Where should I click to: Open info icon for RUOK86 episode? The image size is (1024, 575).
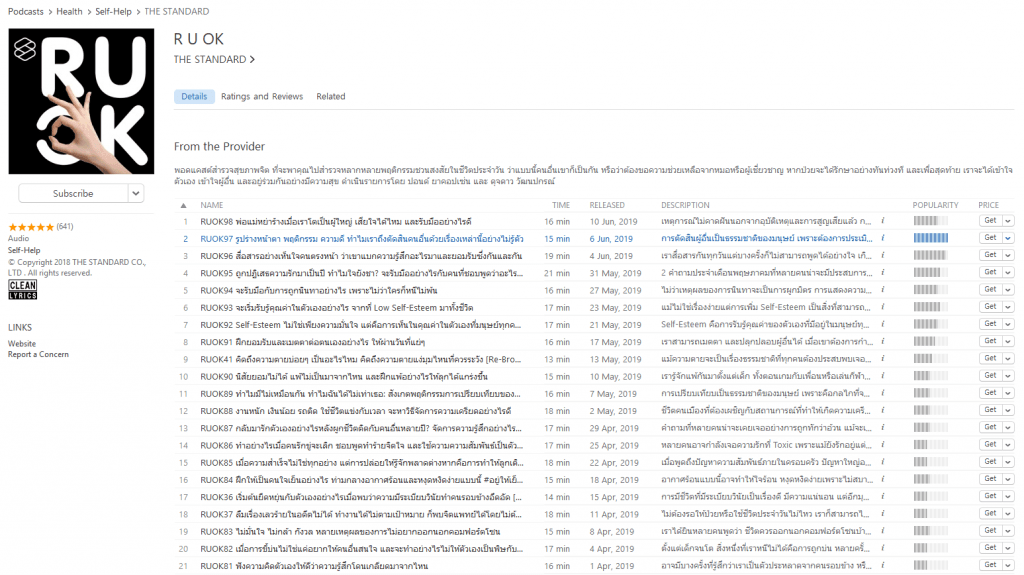(882, 444)
